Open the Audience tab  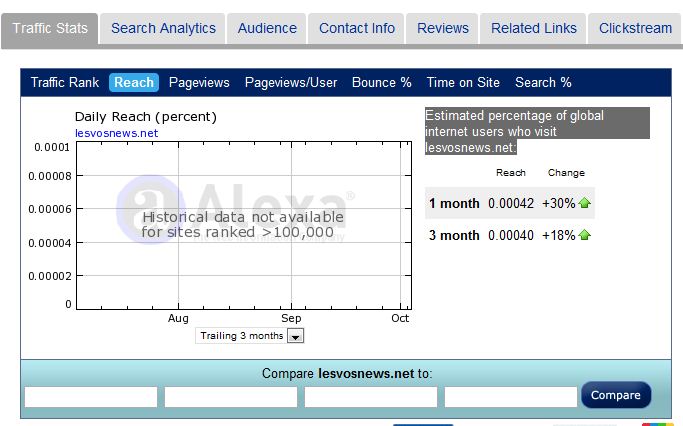[x=267, y=28]
